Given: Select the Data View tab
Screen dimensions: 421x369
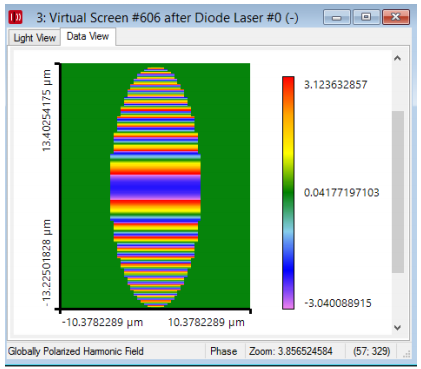Looking at the screenshot, I should [x=88, y=36].
